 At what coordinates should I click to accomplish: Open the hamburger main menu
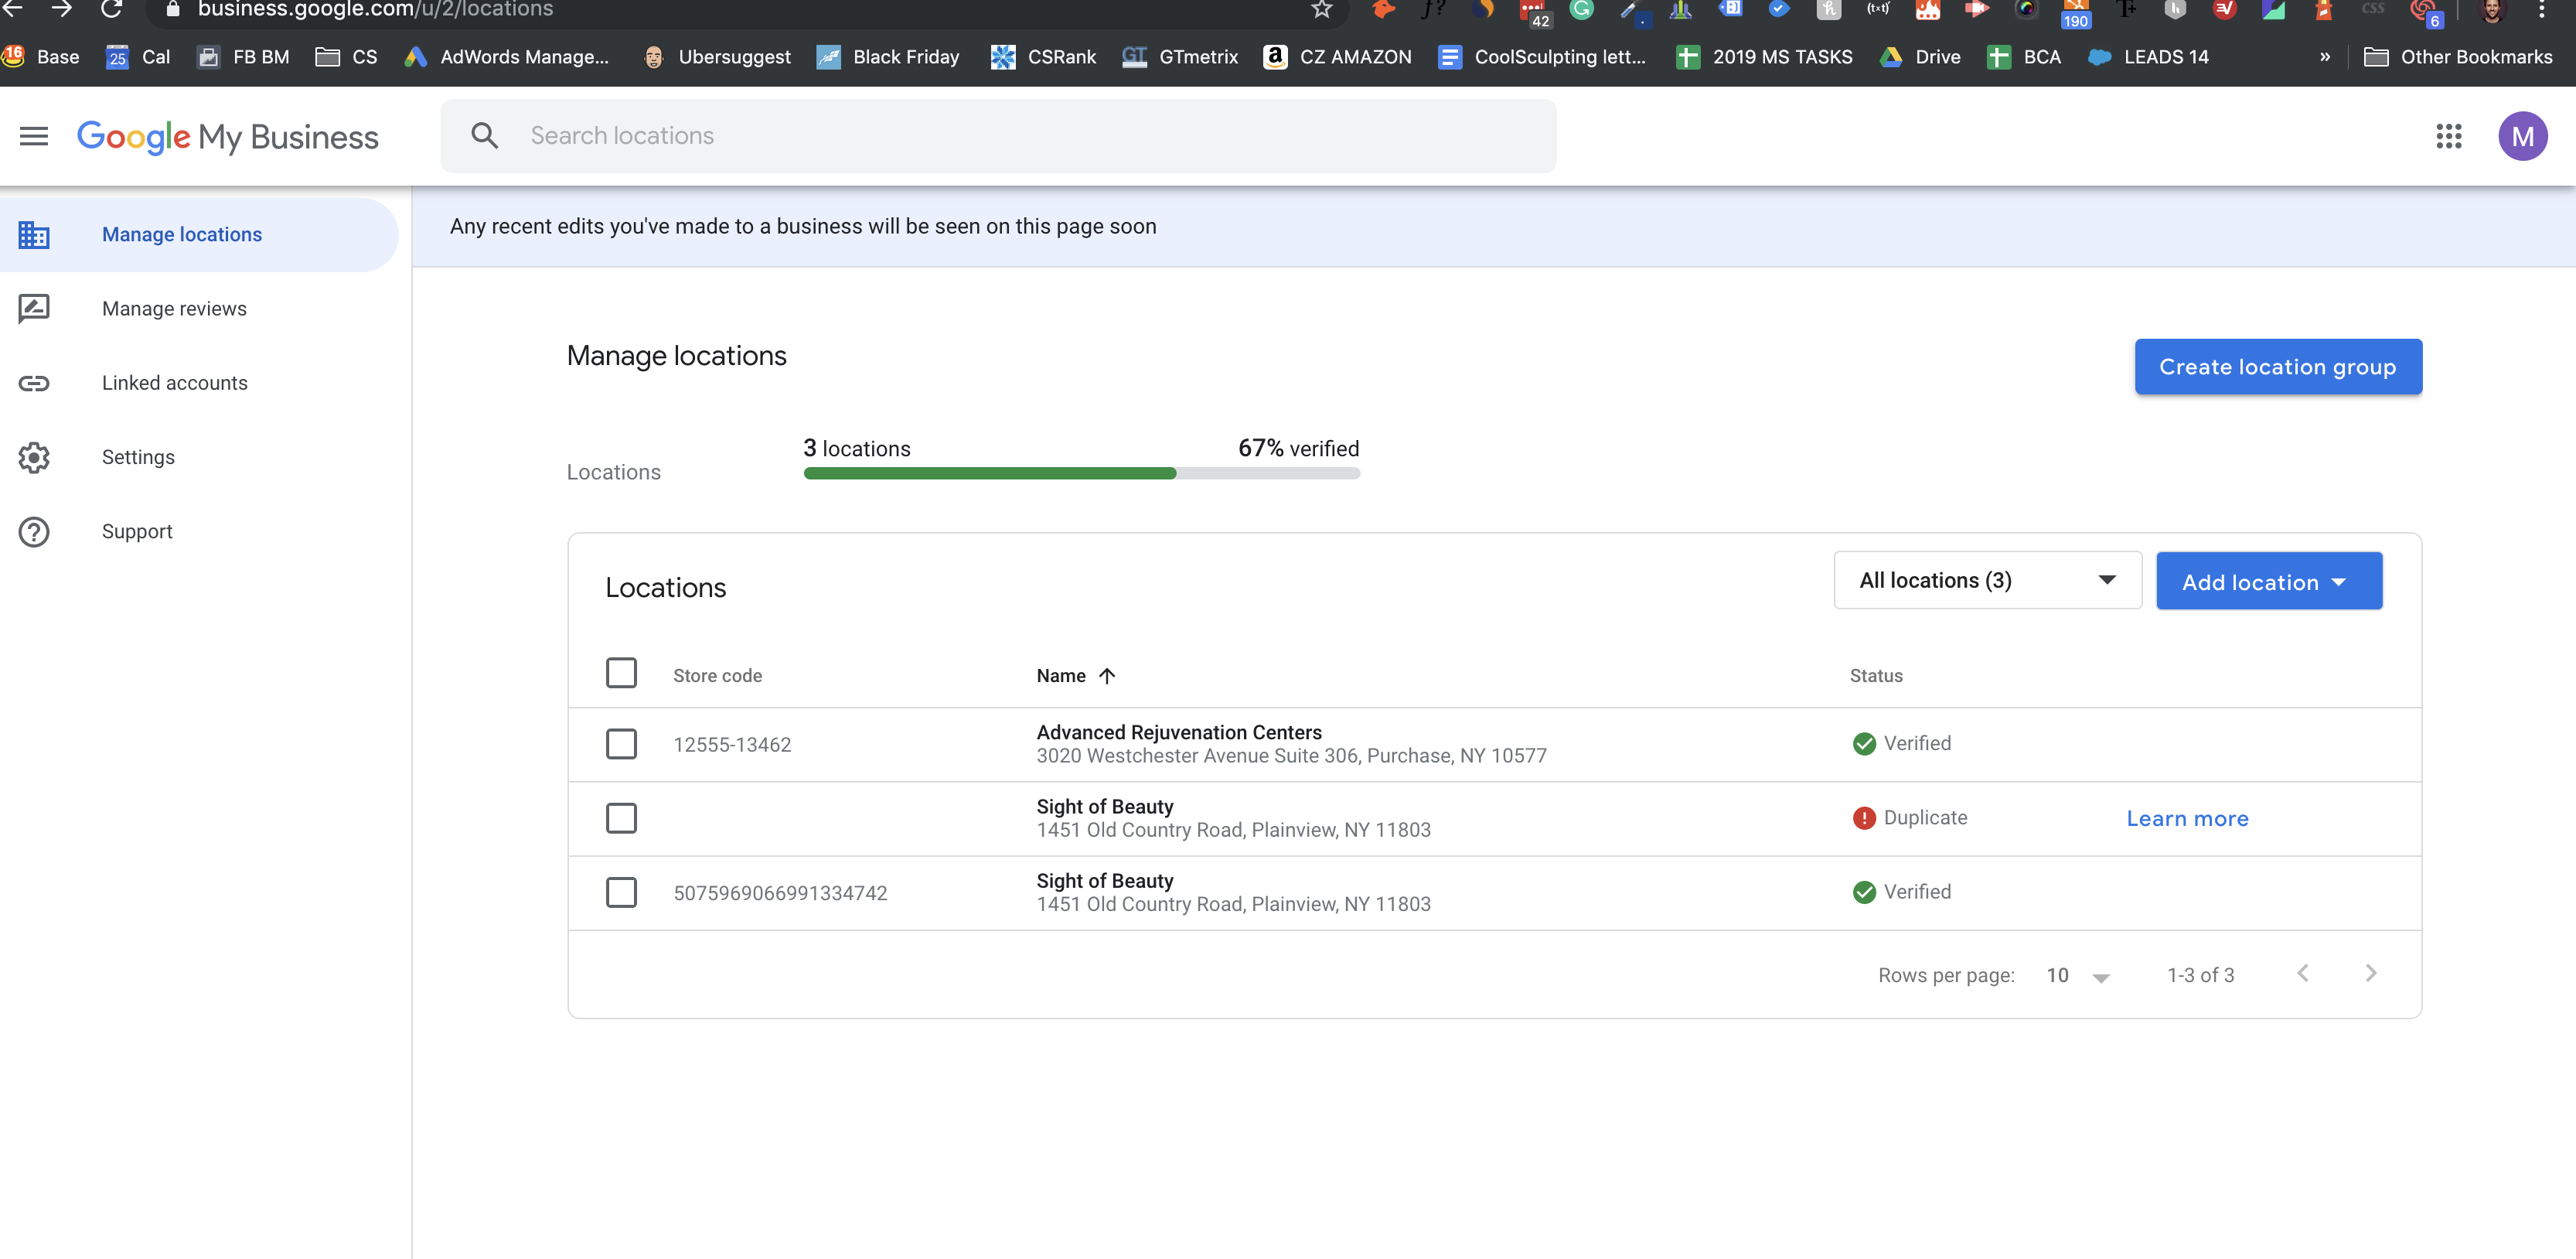[x=34, y=136]
